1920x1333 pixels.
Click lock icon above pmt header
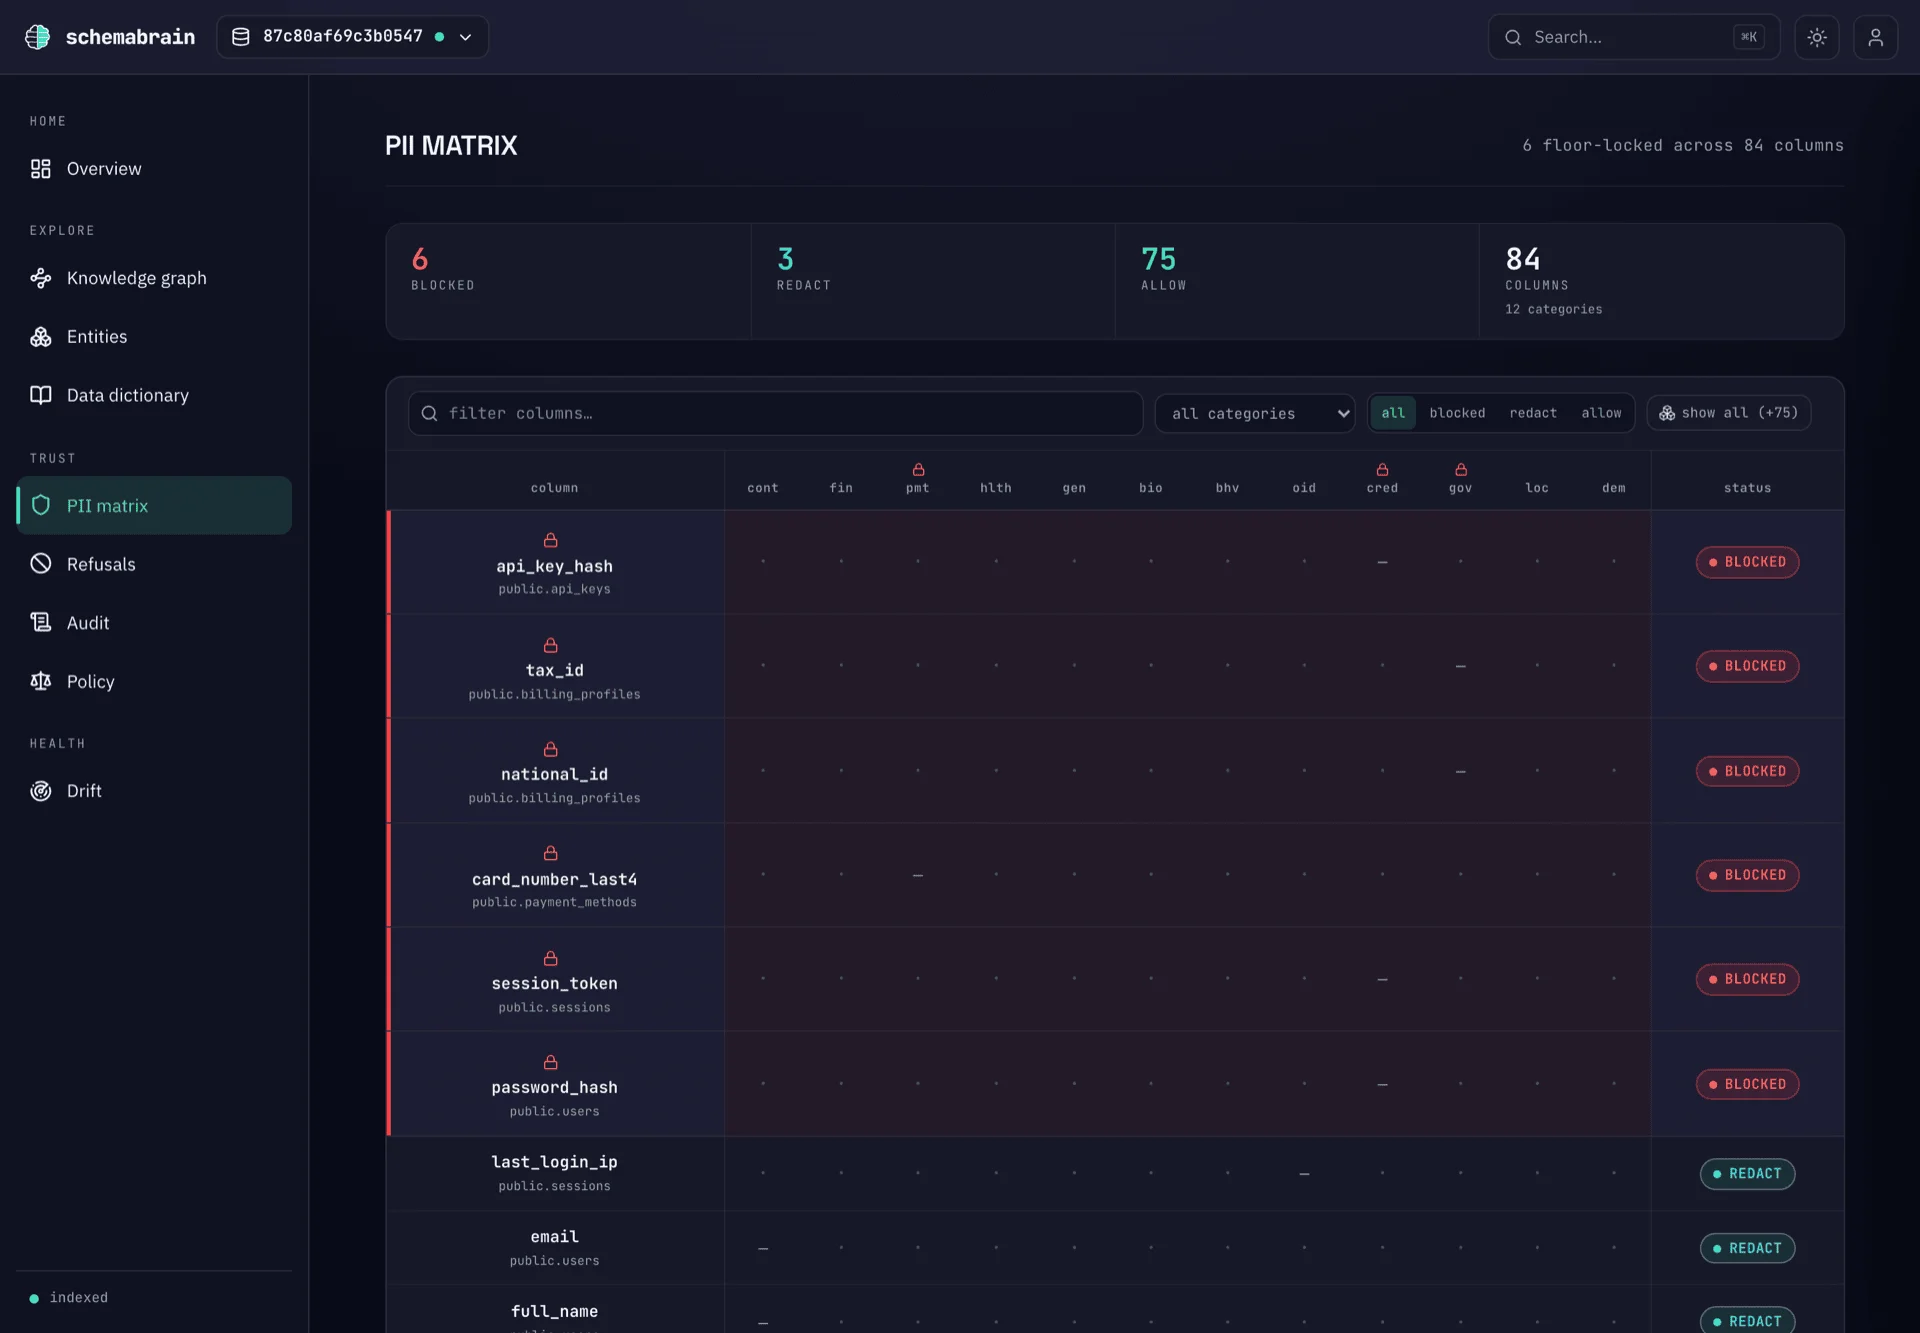pos(918,470)
